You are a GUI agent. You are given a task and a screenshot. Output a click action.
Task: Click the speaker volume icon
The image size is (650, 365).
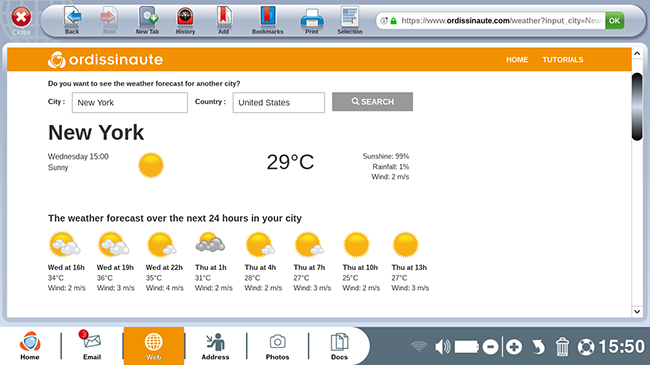coord(442,347)
